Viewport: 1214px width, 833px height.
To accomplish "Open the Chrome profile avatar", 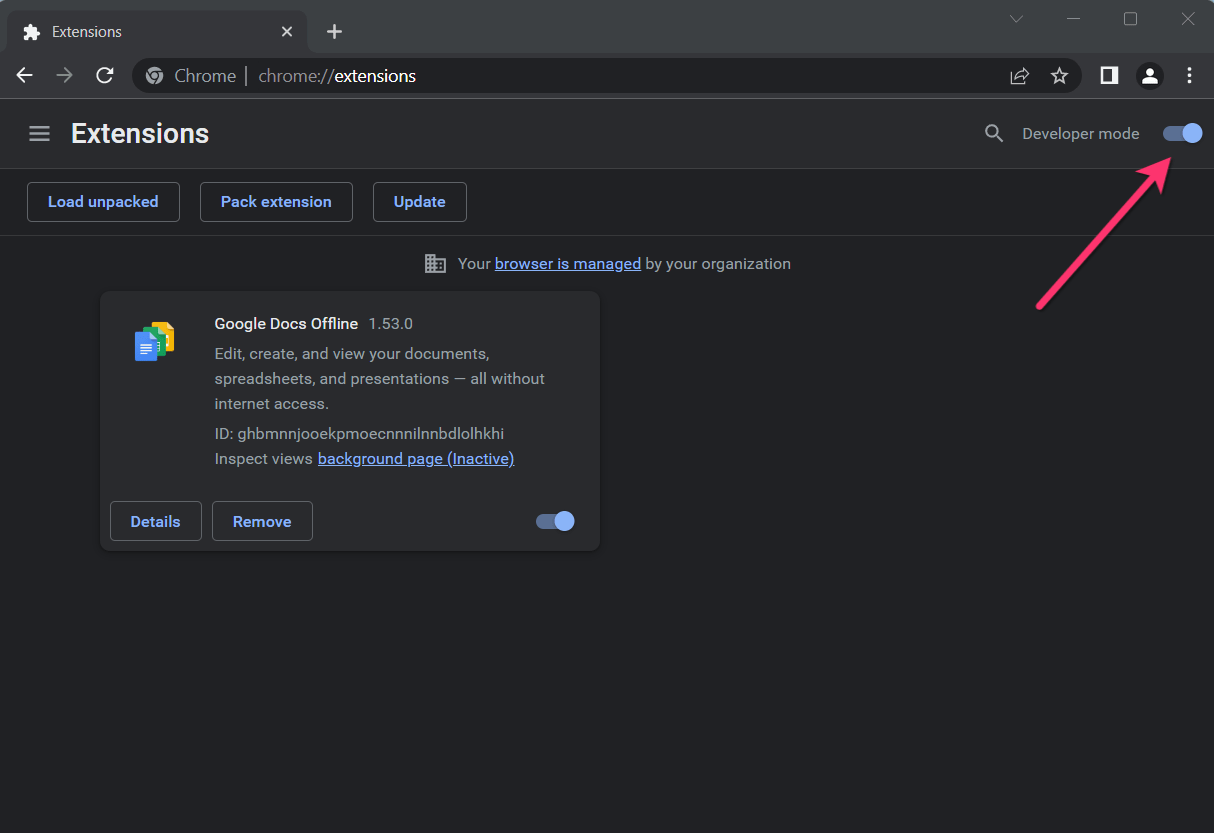I will tap(1149, 75).
